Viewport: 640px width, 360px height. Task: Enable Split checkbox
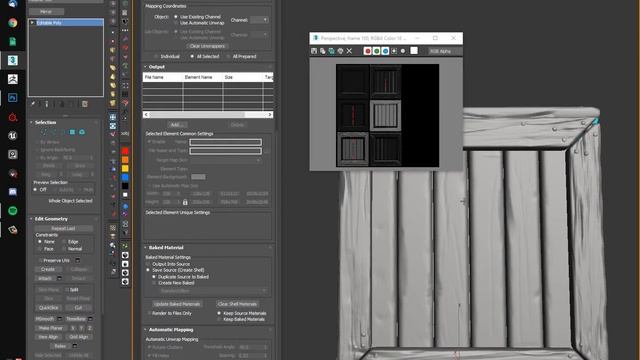(x=67, y=290)
